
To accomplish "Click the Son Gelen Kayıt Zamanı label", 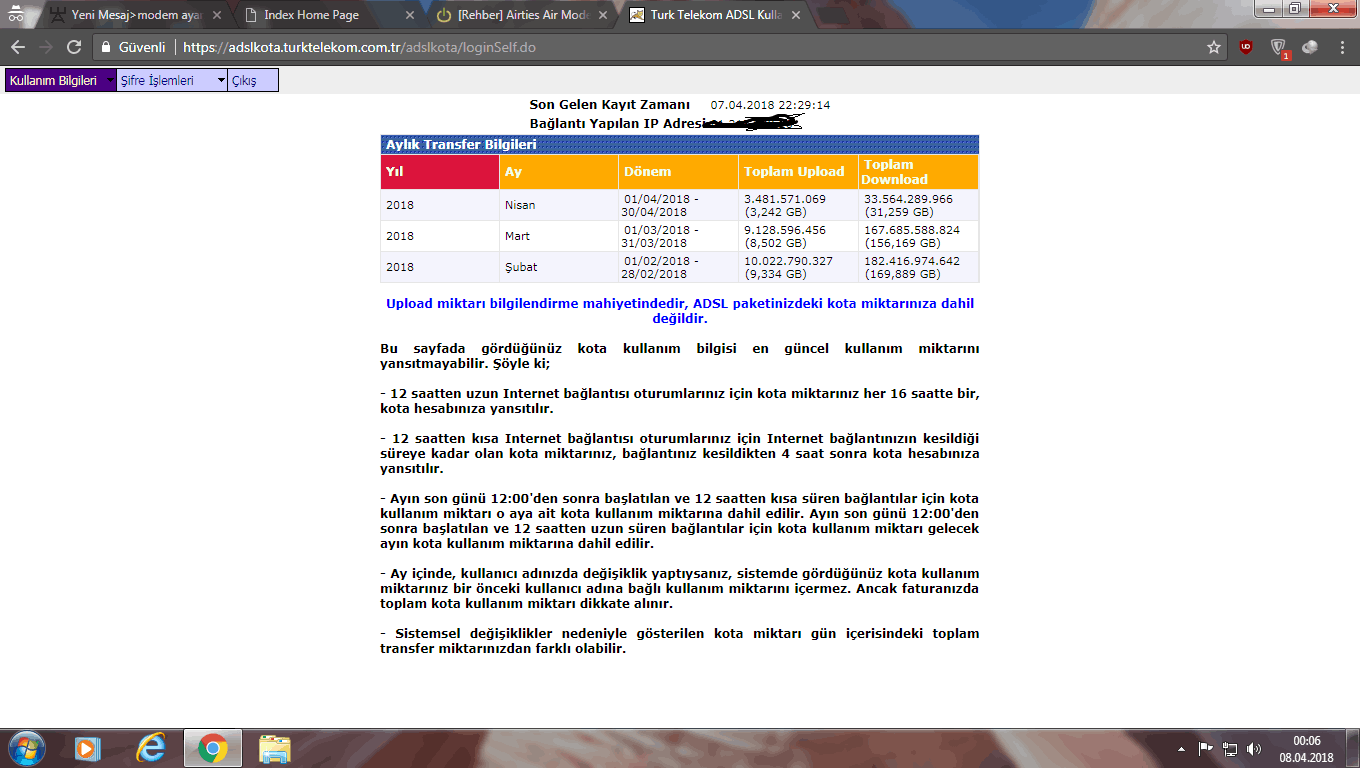I will [x=610, y=105].
